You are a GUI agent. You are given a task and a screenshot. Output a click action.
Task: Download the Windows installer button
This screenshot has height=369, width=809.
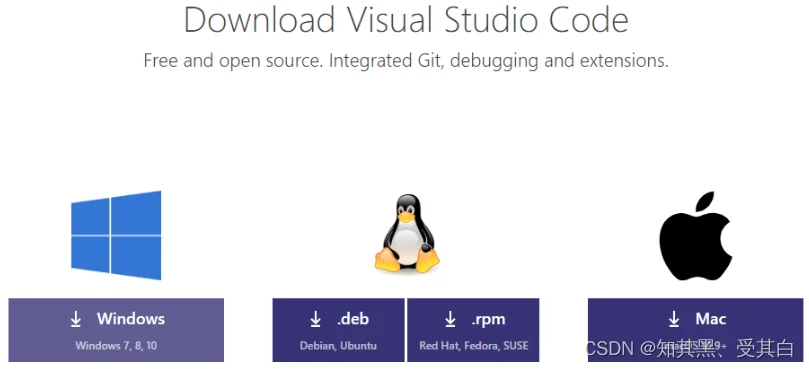(116, 330)
